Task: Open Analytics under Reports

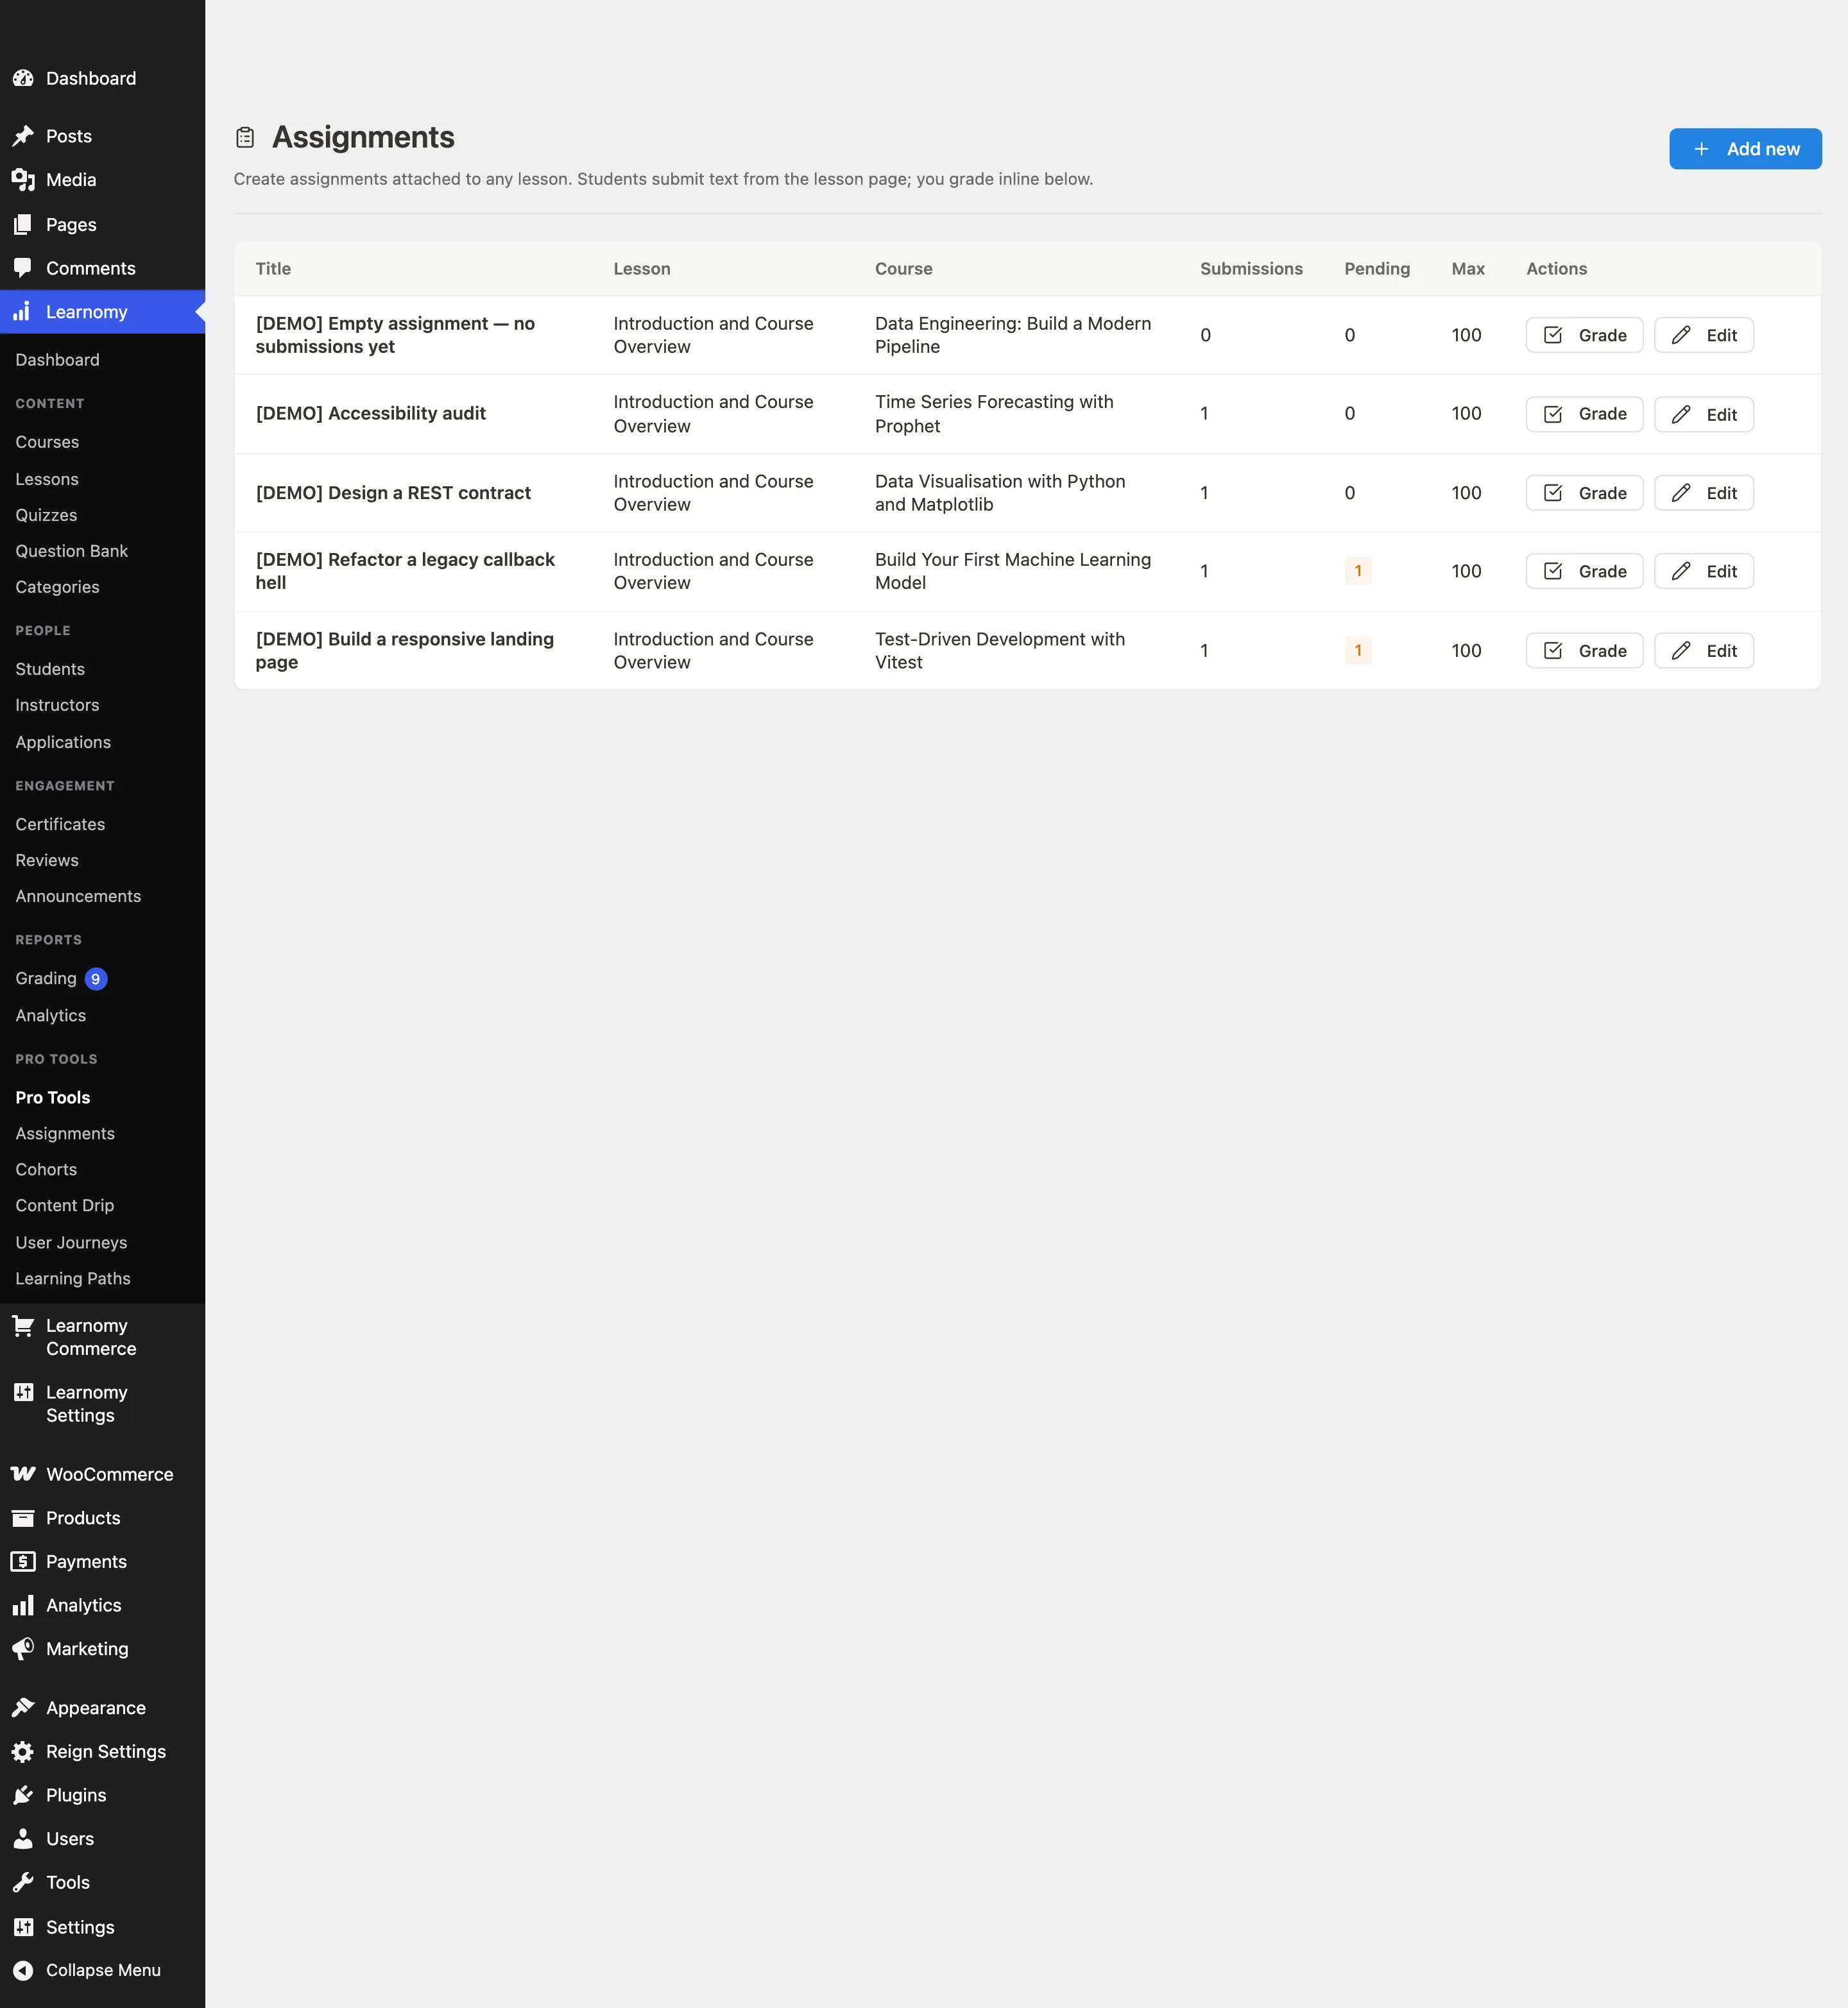Action: (51, 1016)
